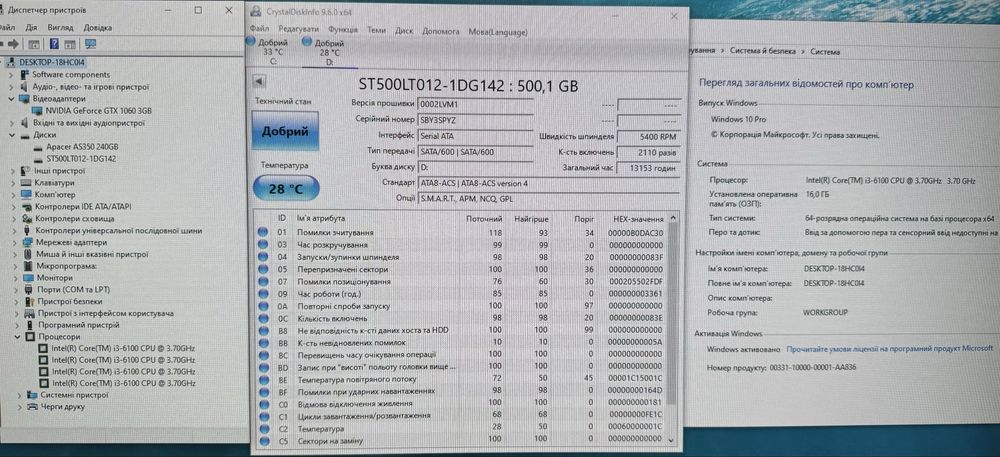Open the Дія menu in Device Manager
This screenshot has width=1000, height=457.
pyautogui.click(x=31, y=27)
